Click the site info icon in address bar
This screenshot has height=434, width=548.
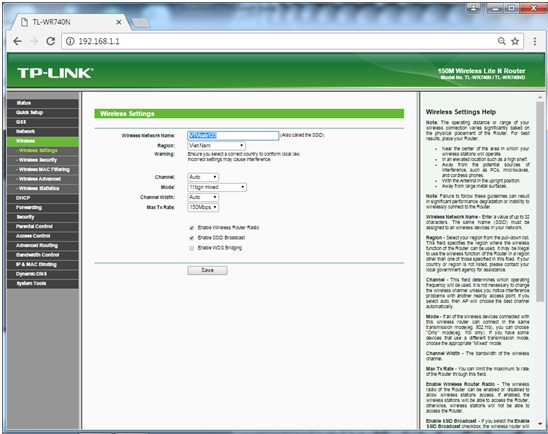[70, 41]
